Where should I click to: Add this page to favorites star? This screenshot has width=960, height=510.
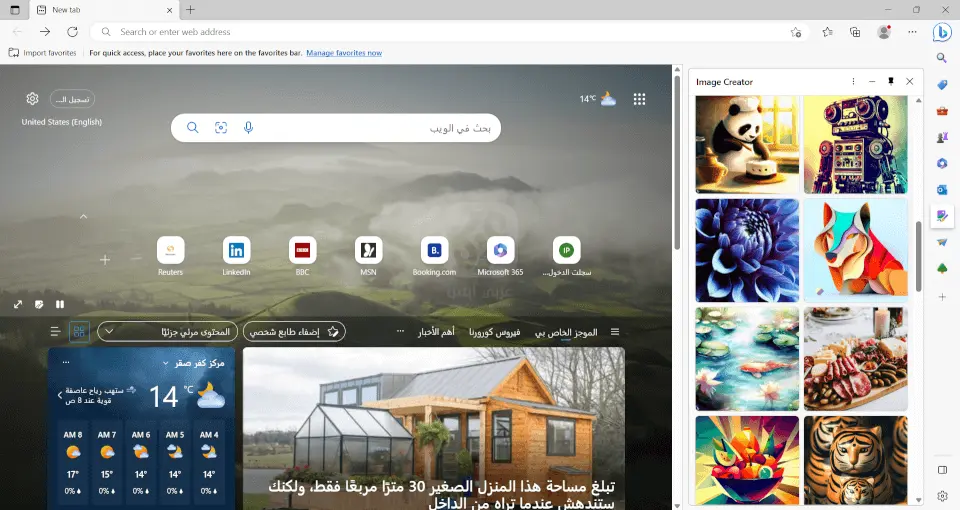(x=795, y=32)
